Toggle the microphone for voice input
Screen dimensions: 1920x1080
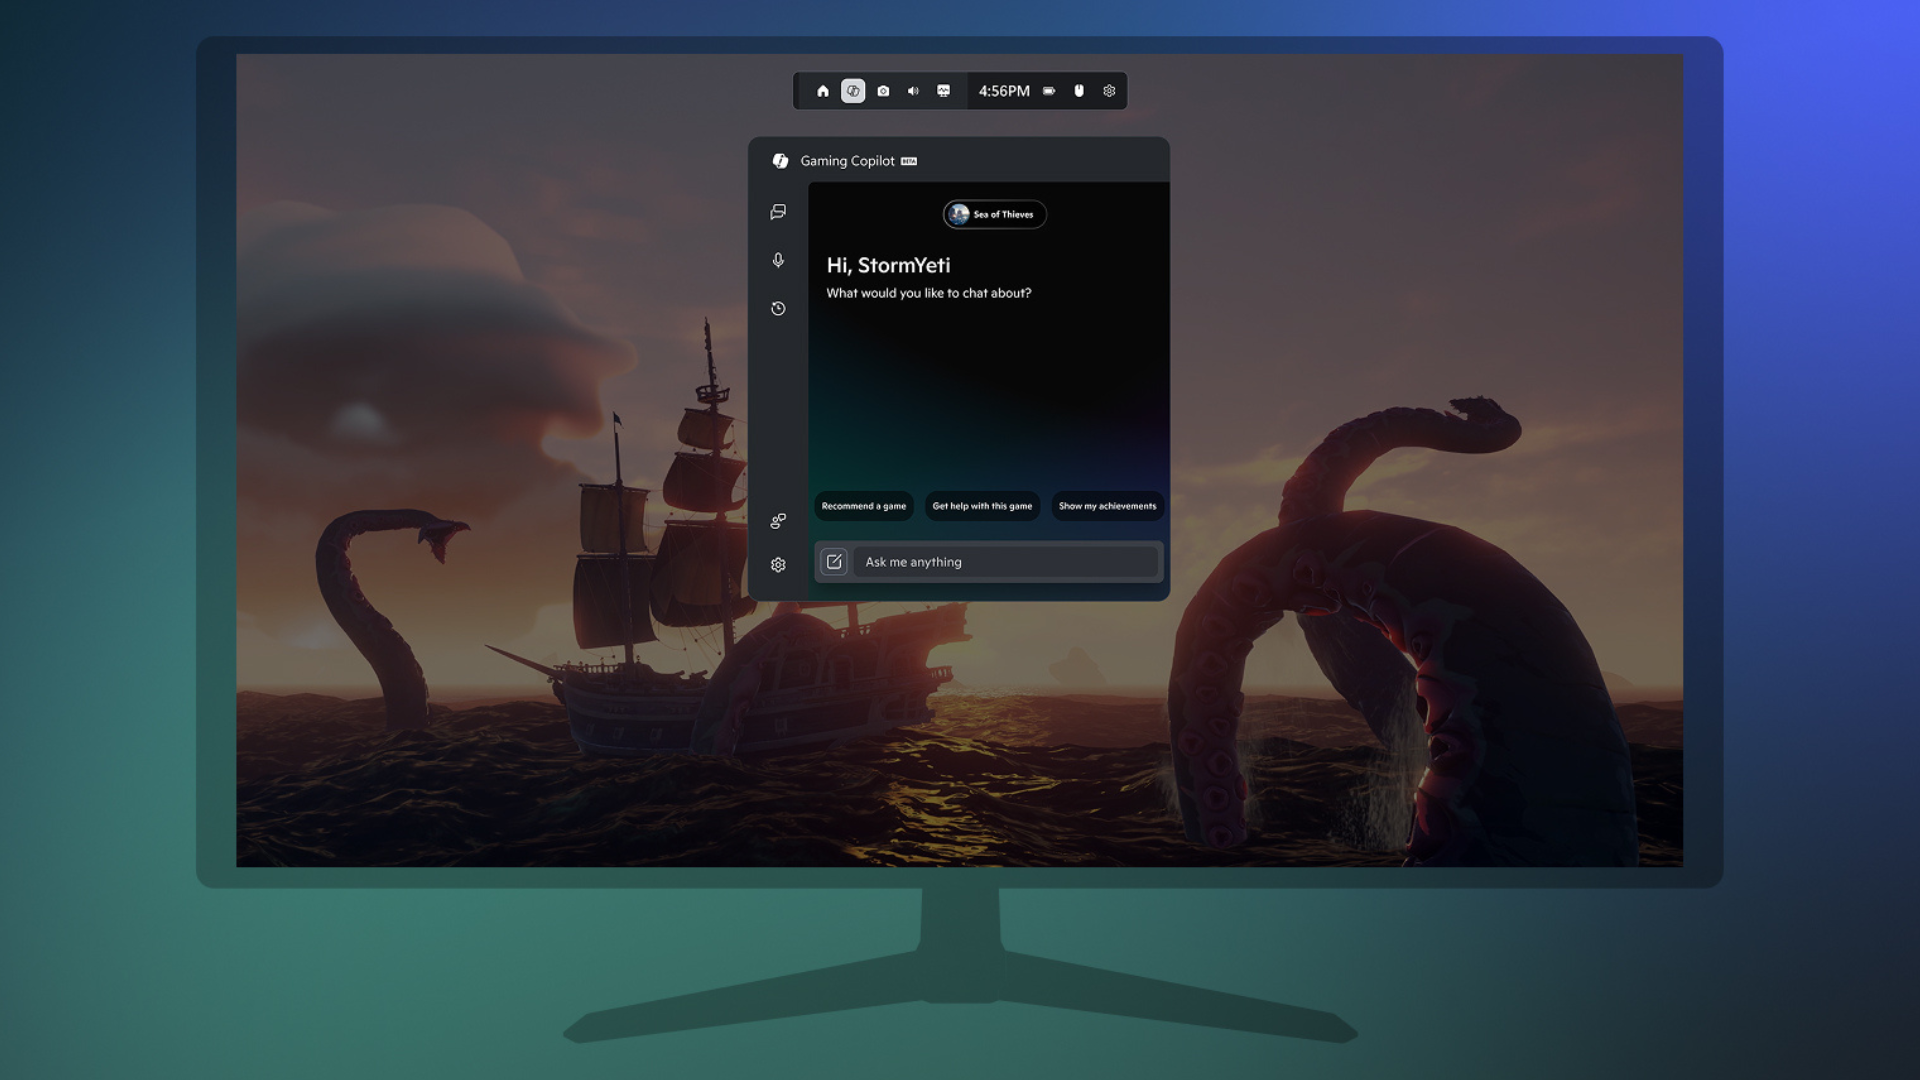[x=777, y=260]
